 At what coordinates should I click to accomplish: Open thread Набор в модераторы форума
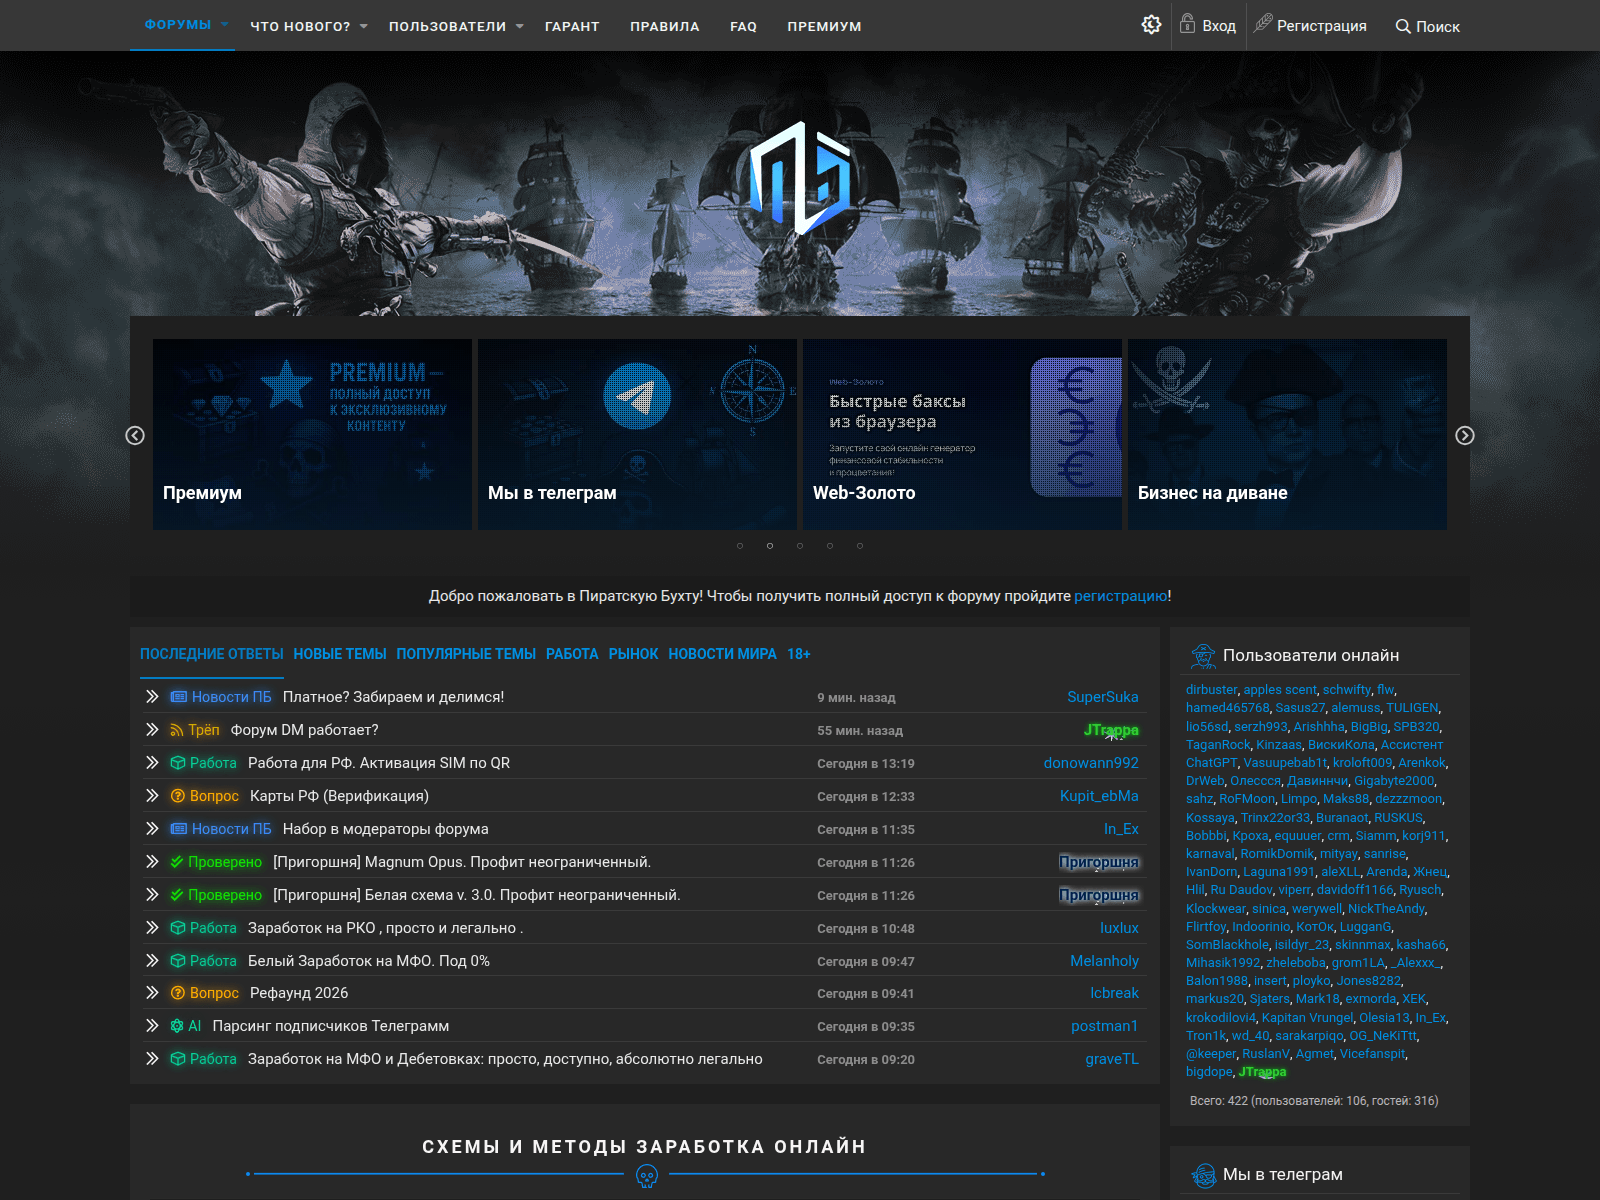pyautogui.click(x=385, y=829)
